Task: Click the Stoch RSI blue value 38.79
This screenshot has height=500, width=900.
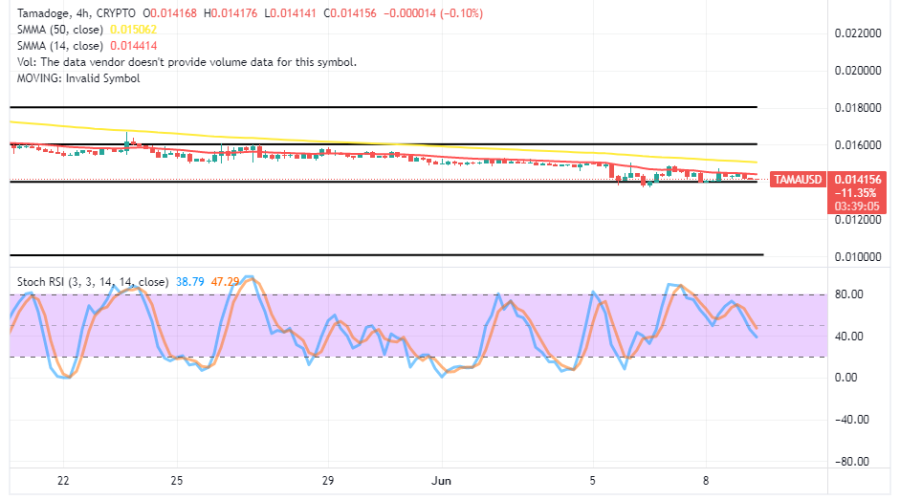Action: click(190, 282)
